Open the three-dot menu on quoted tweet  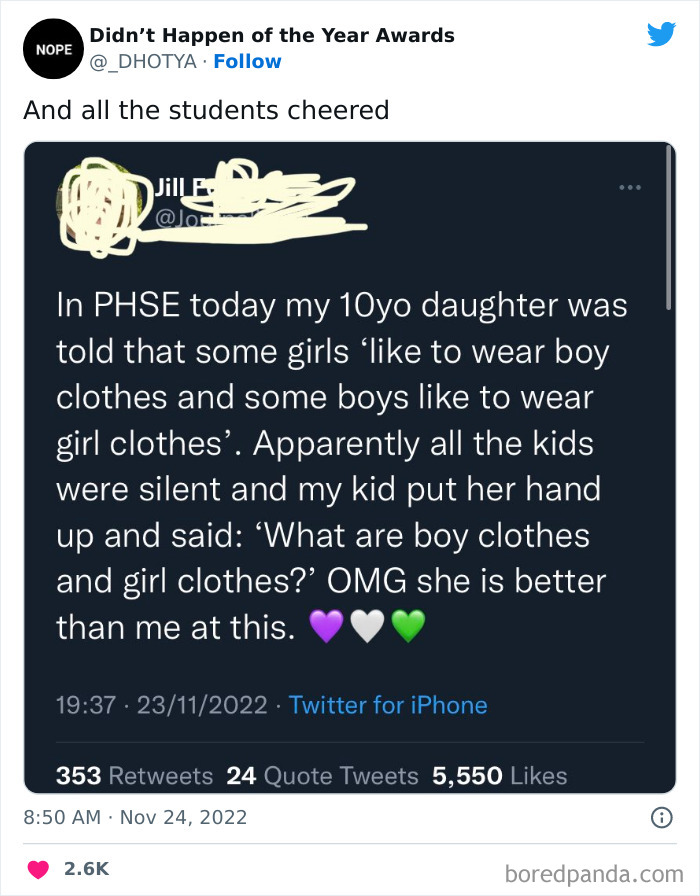(630, 187)
